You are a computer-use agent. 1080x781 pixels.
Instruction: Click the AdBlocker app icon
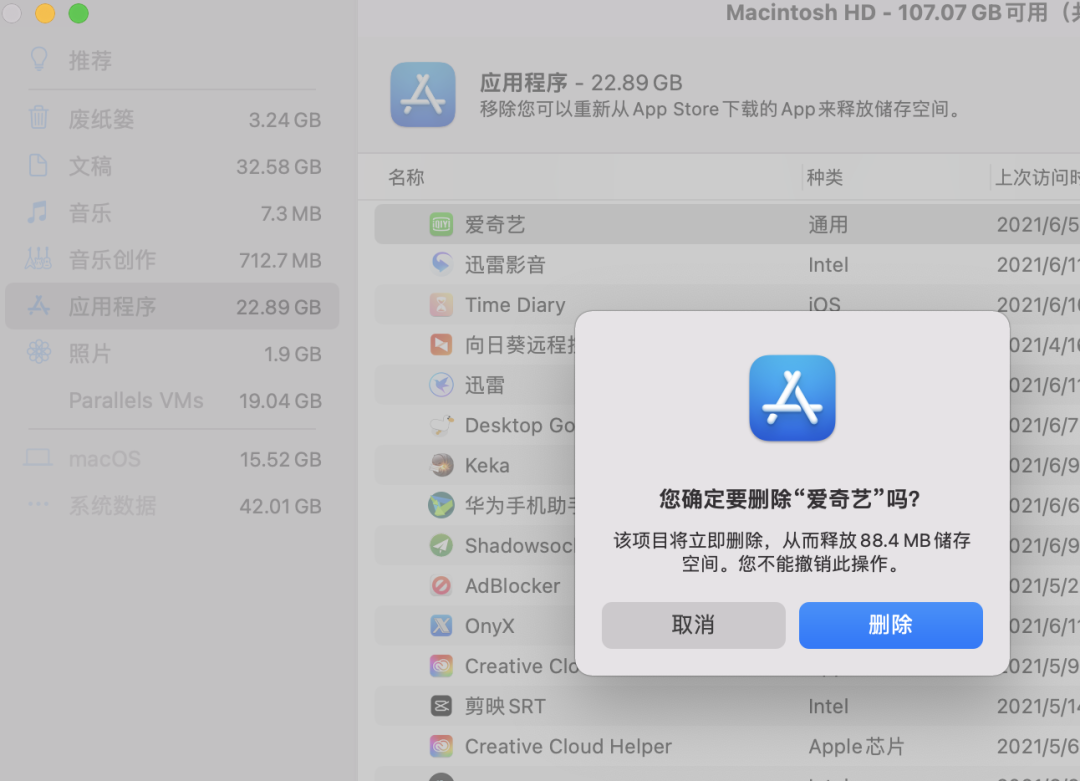click(x=441, y=585)
